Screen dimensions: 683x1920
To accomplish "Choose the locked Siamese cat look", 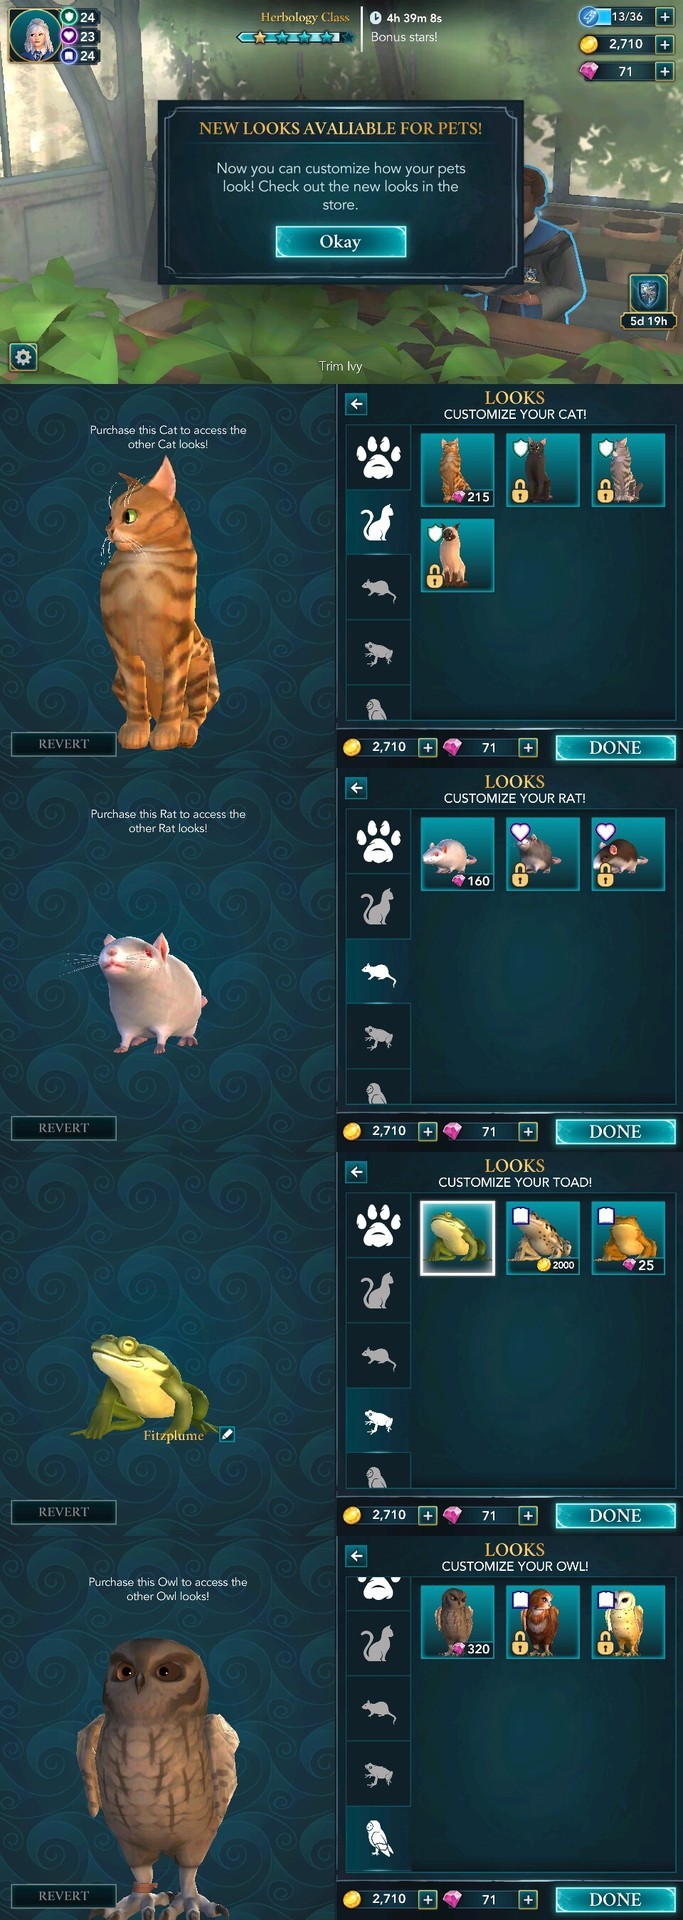I will [457, 555].
